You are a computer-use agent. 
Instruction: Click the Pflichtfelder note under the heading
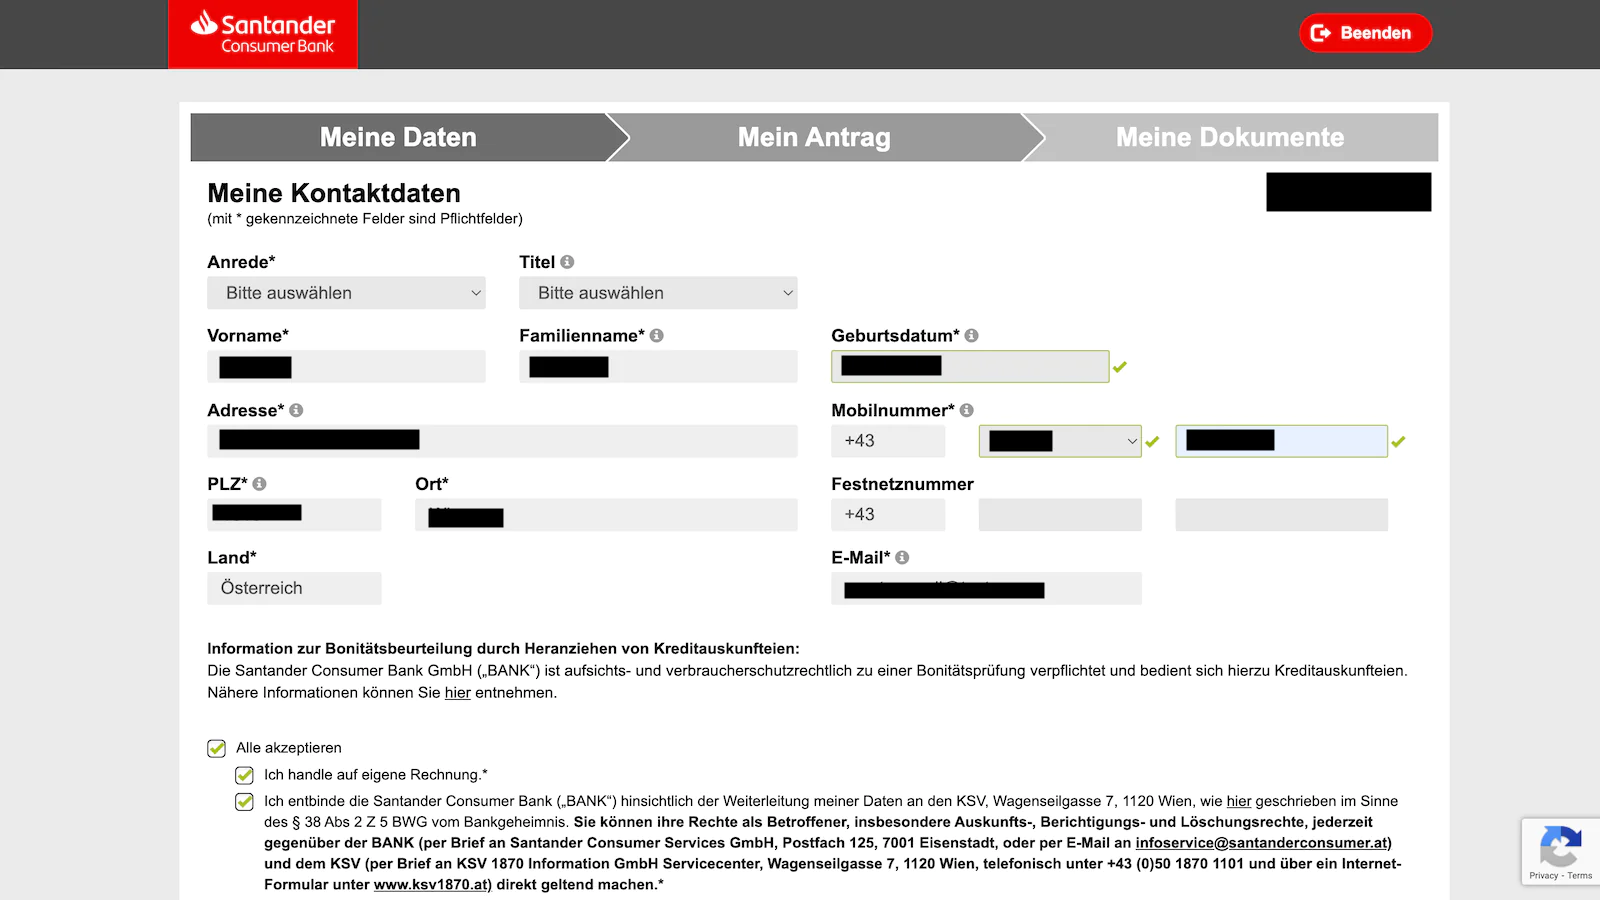365,219
